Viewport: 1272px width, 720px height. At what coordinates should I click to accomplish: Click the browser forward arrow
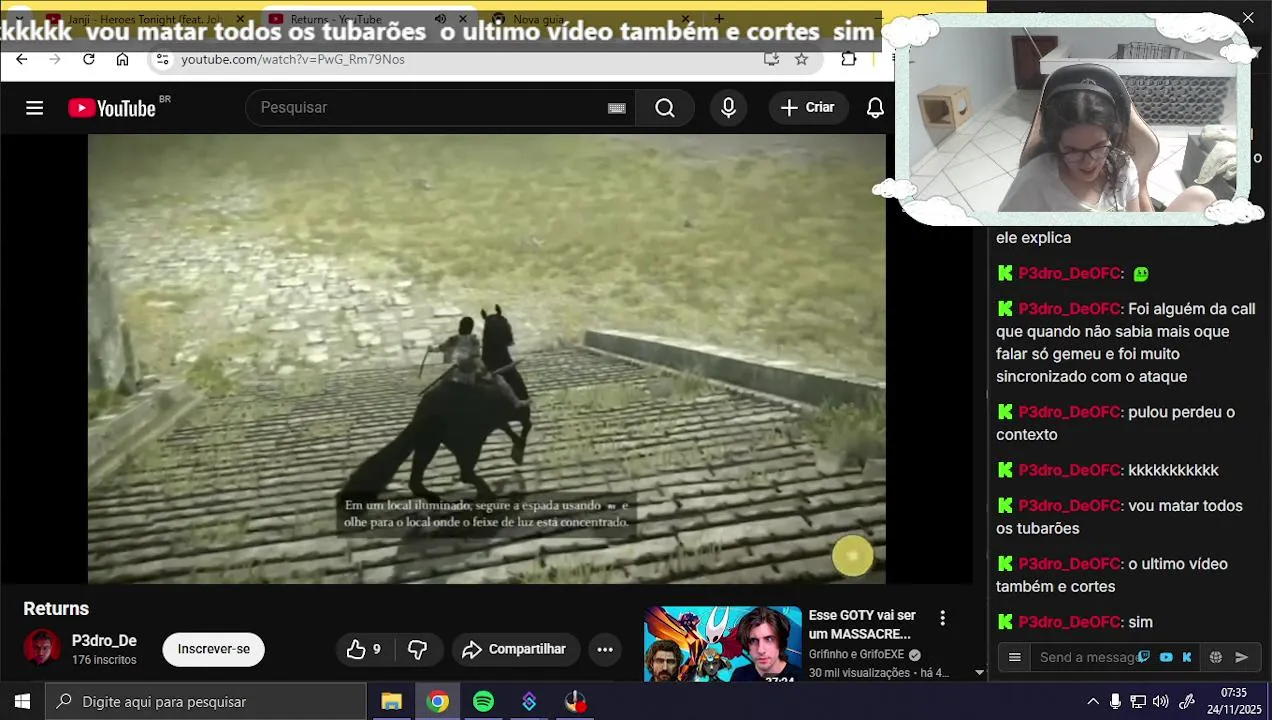pyautogui.click(x=55, y=59)
